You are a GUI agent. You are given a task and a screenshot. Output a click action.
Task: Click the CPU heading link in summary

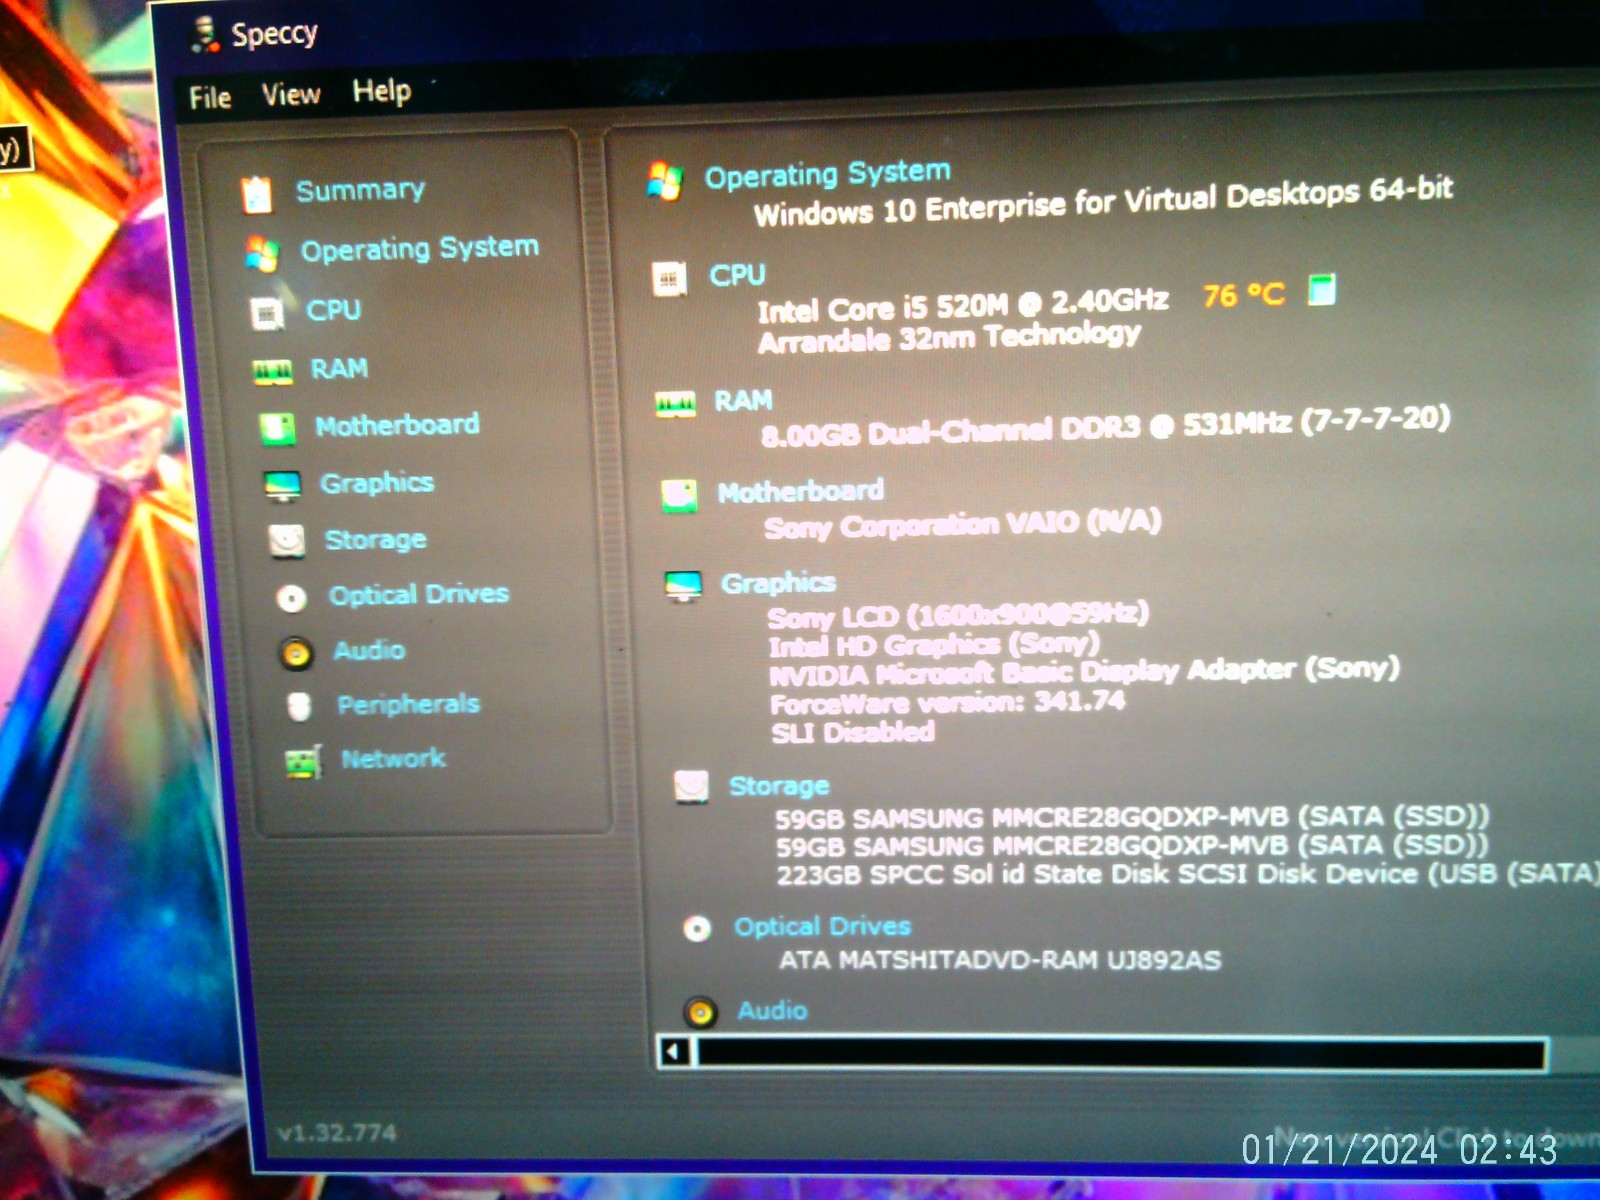[x=737, y=275]
